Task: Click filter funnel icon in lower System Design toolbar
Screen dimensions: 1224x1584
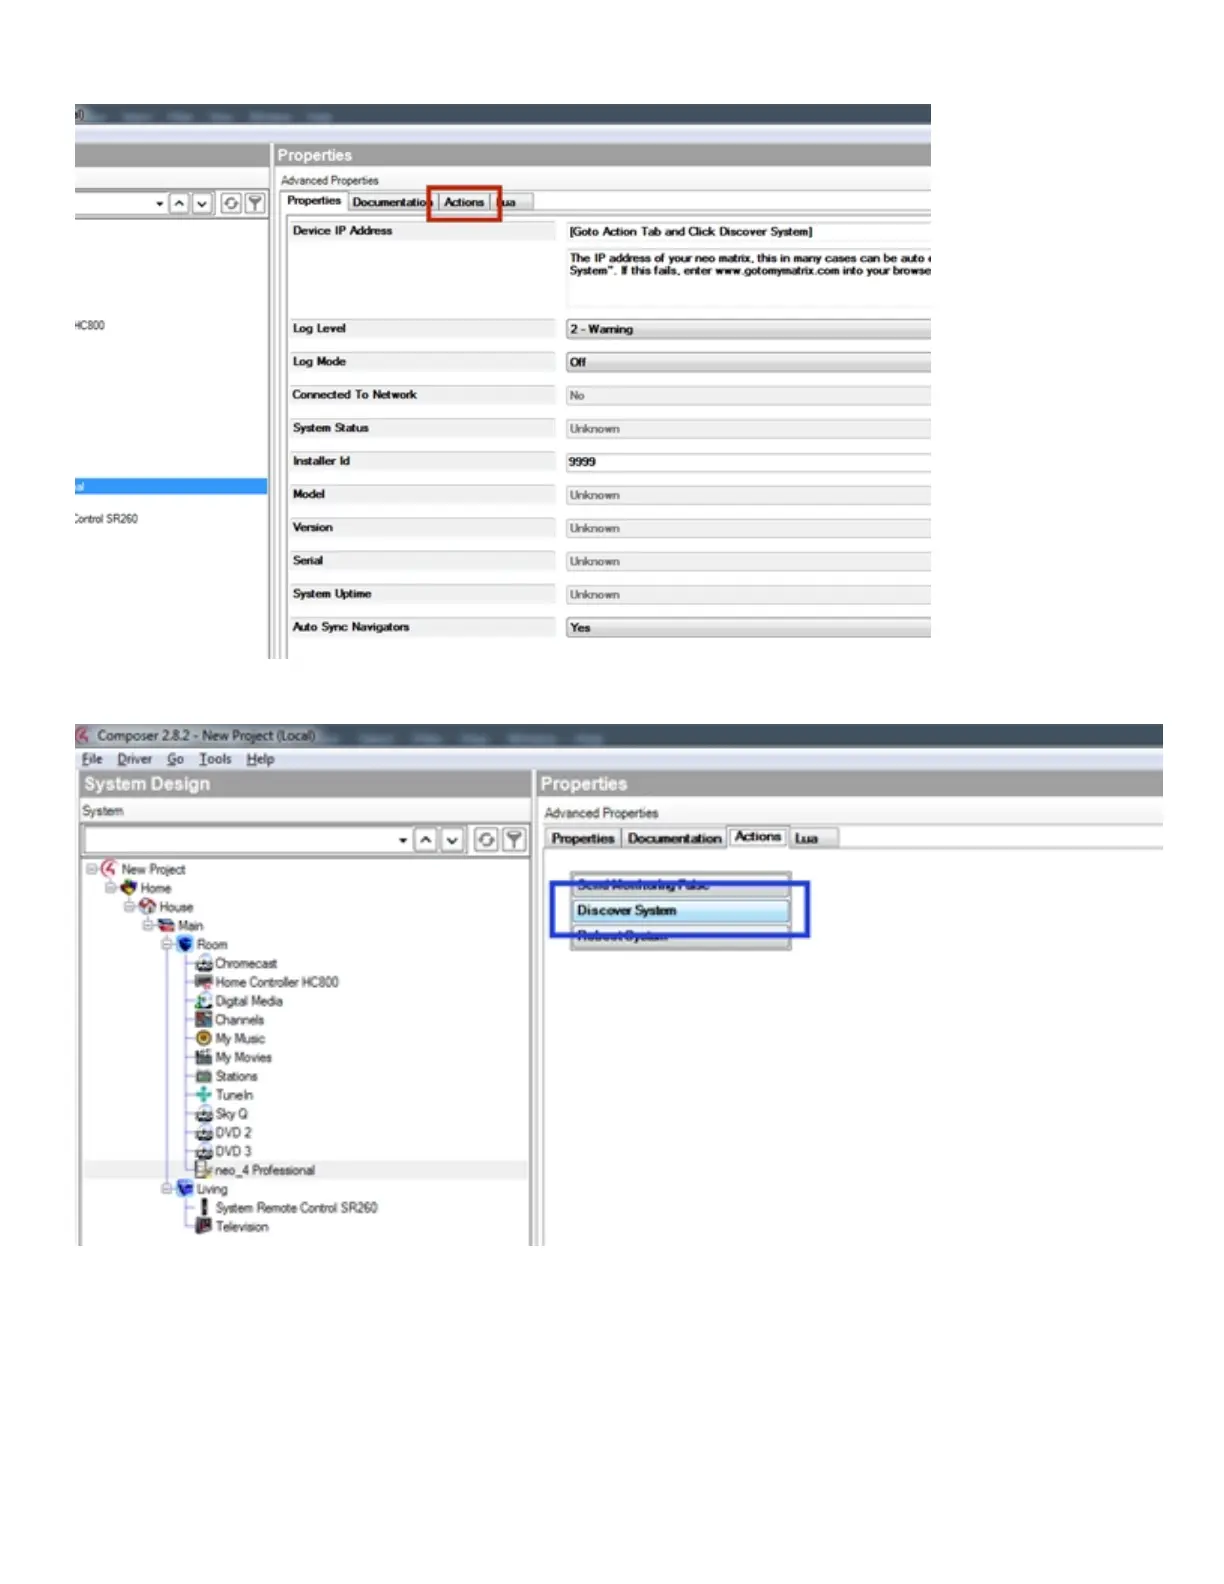Action: tap(514, 840)
